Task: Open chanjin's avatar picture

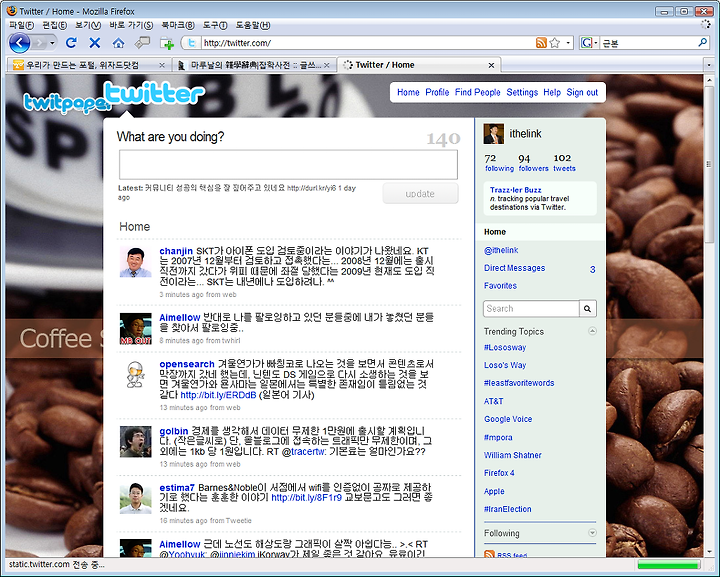Action: (135, 262)
